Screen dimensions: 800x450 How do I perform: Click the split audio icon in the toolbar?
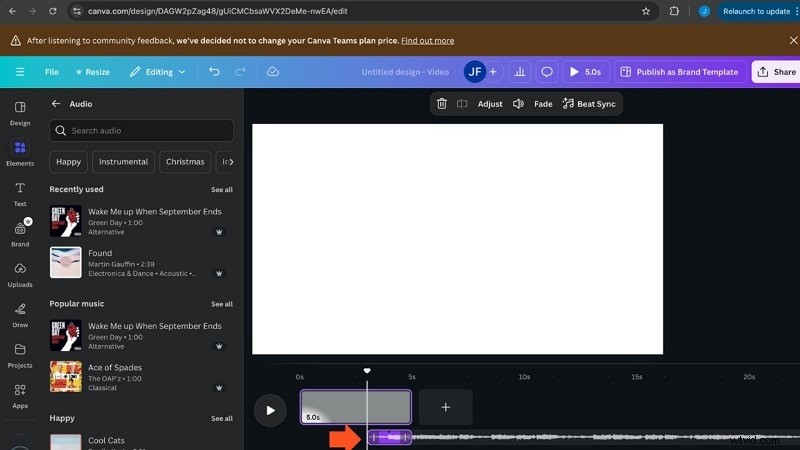tap(462, 104)
